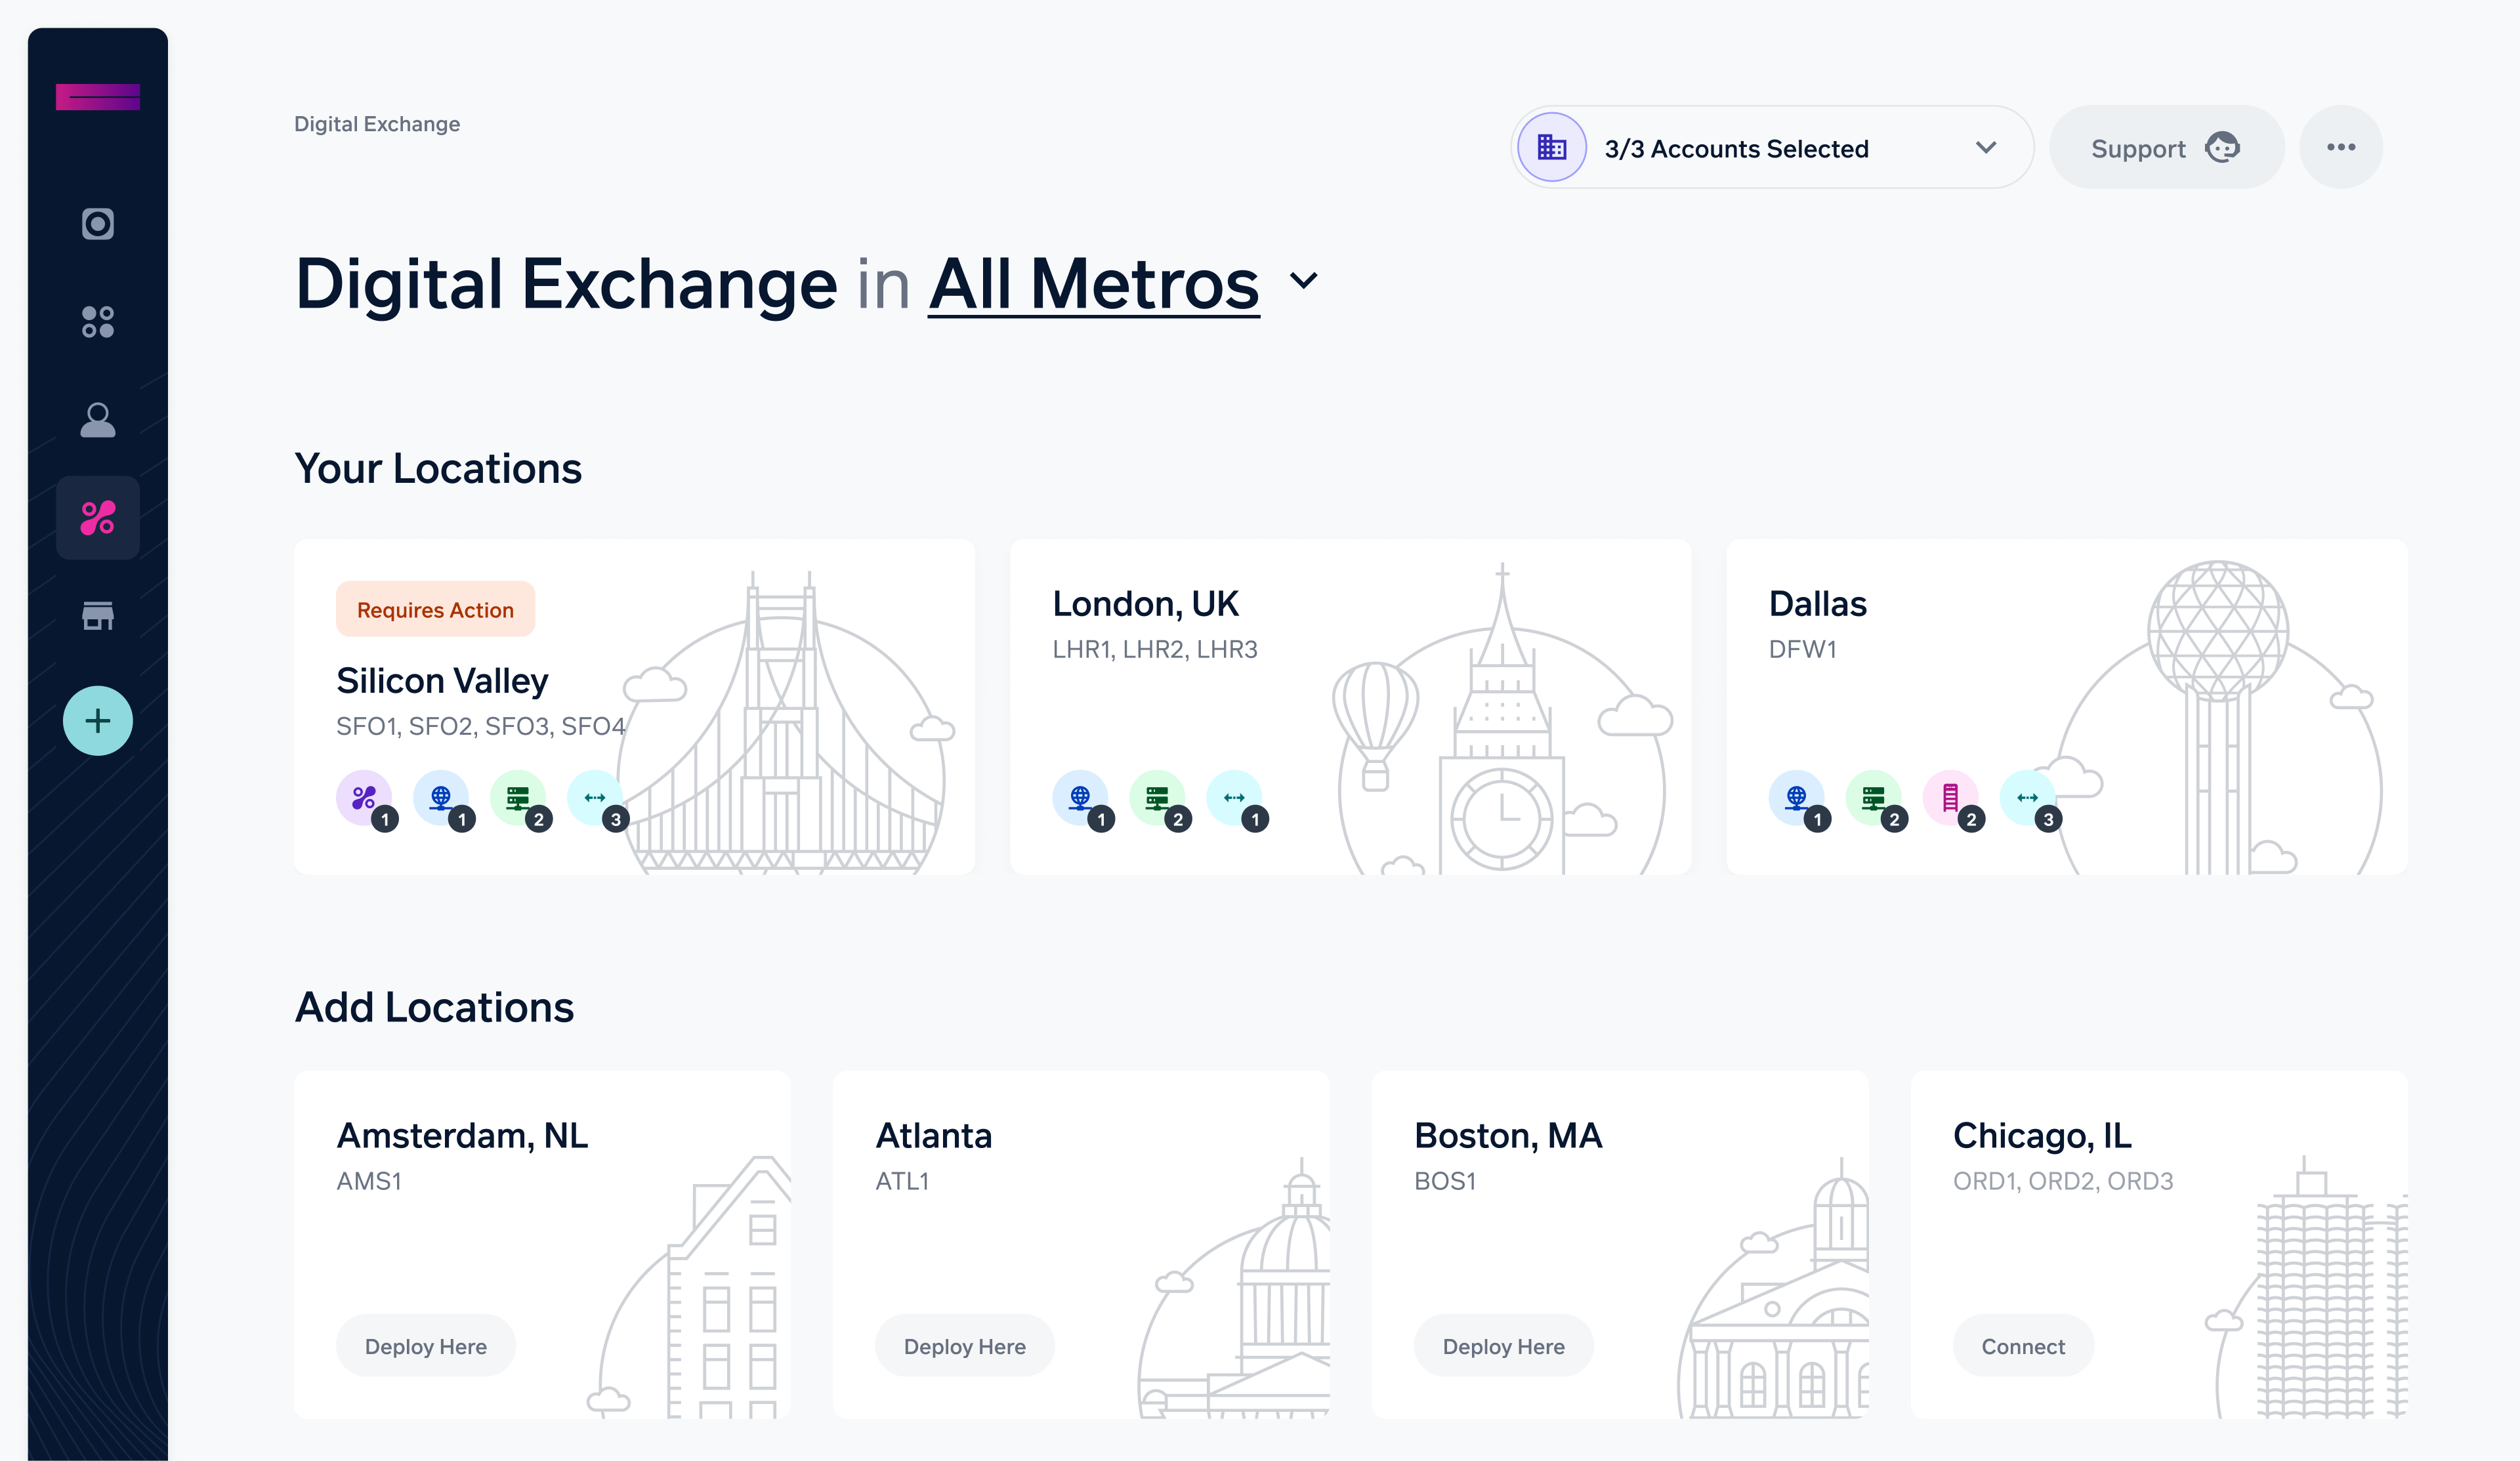Screen dimensions: 2520x1461
Task: Click the ATL1 site code
Action: [x=902, y=1182]
